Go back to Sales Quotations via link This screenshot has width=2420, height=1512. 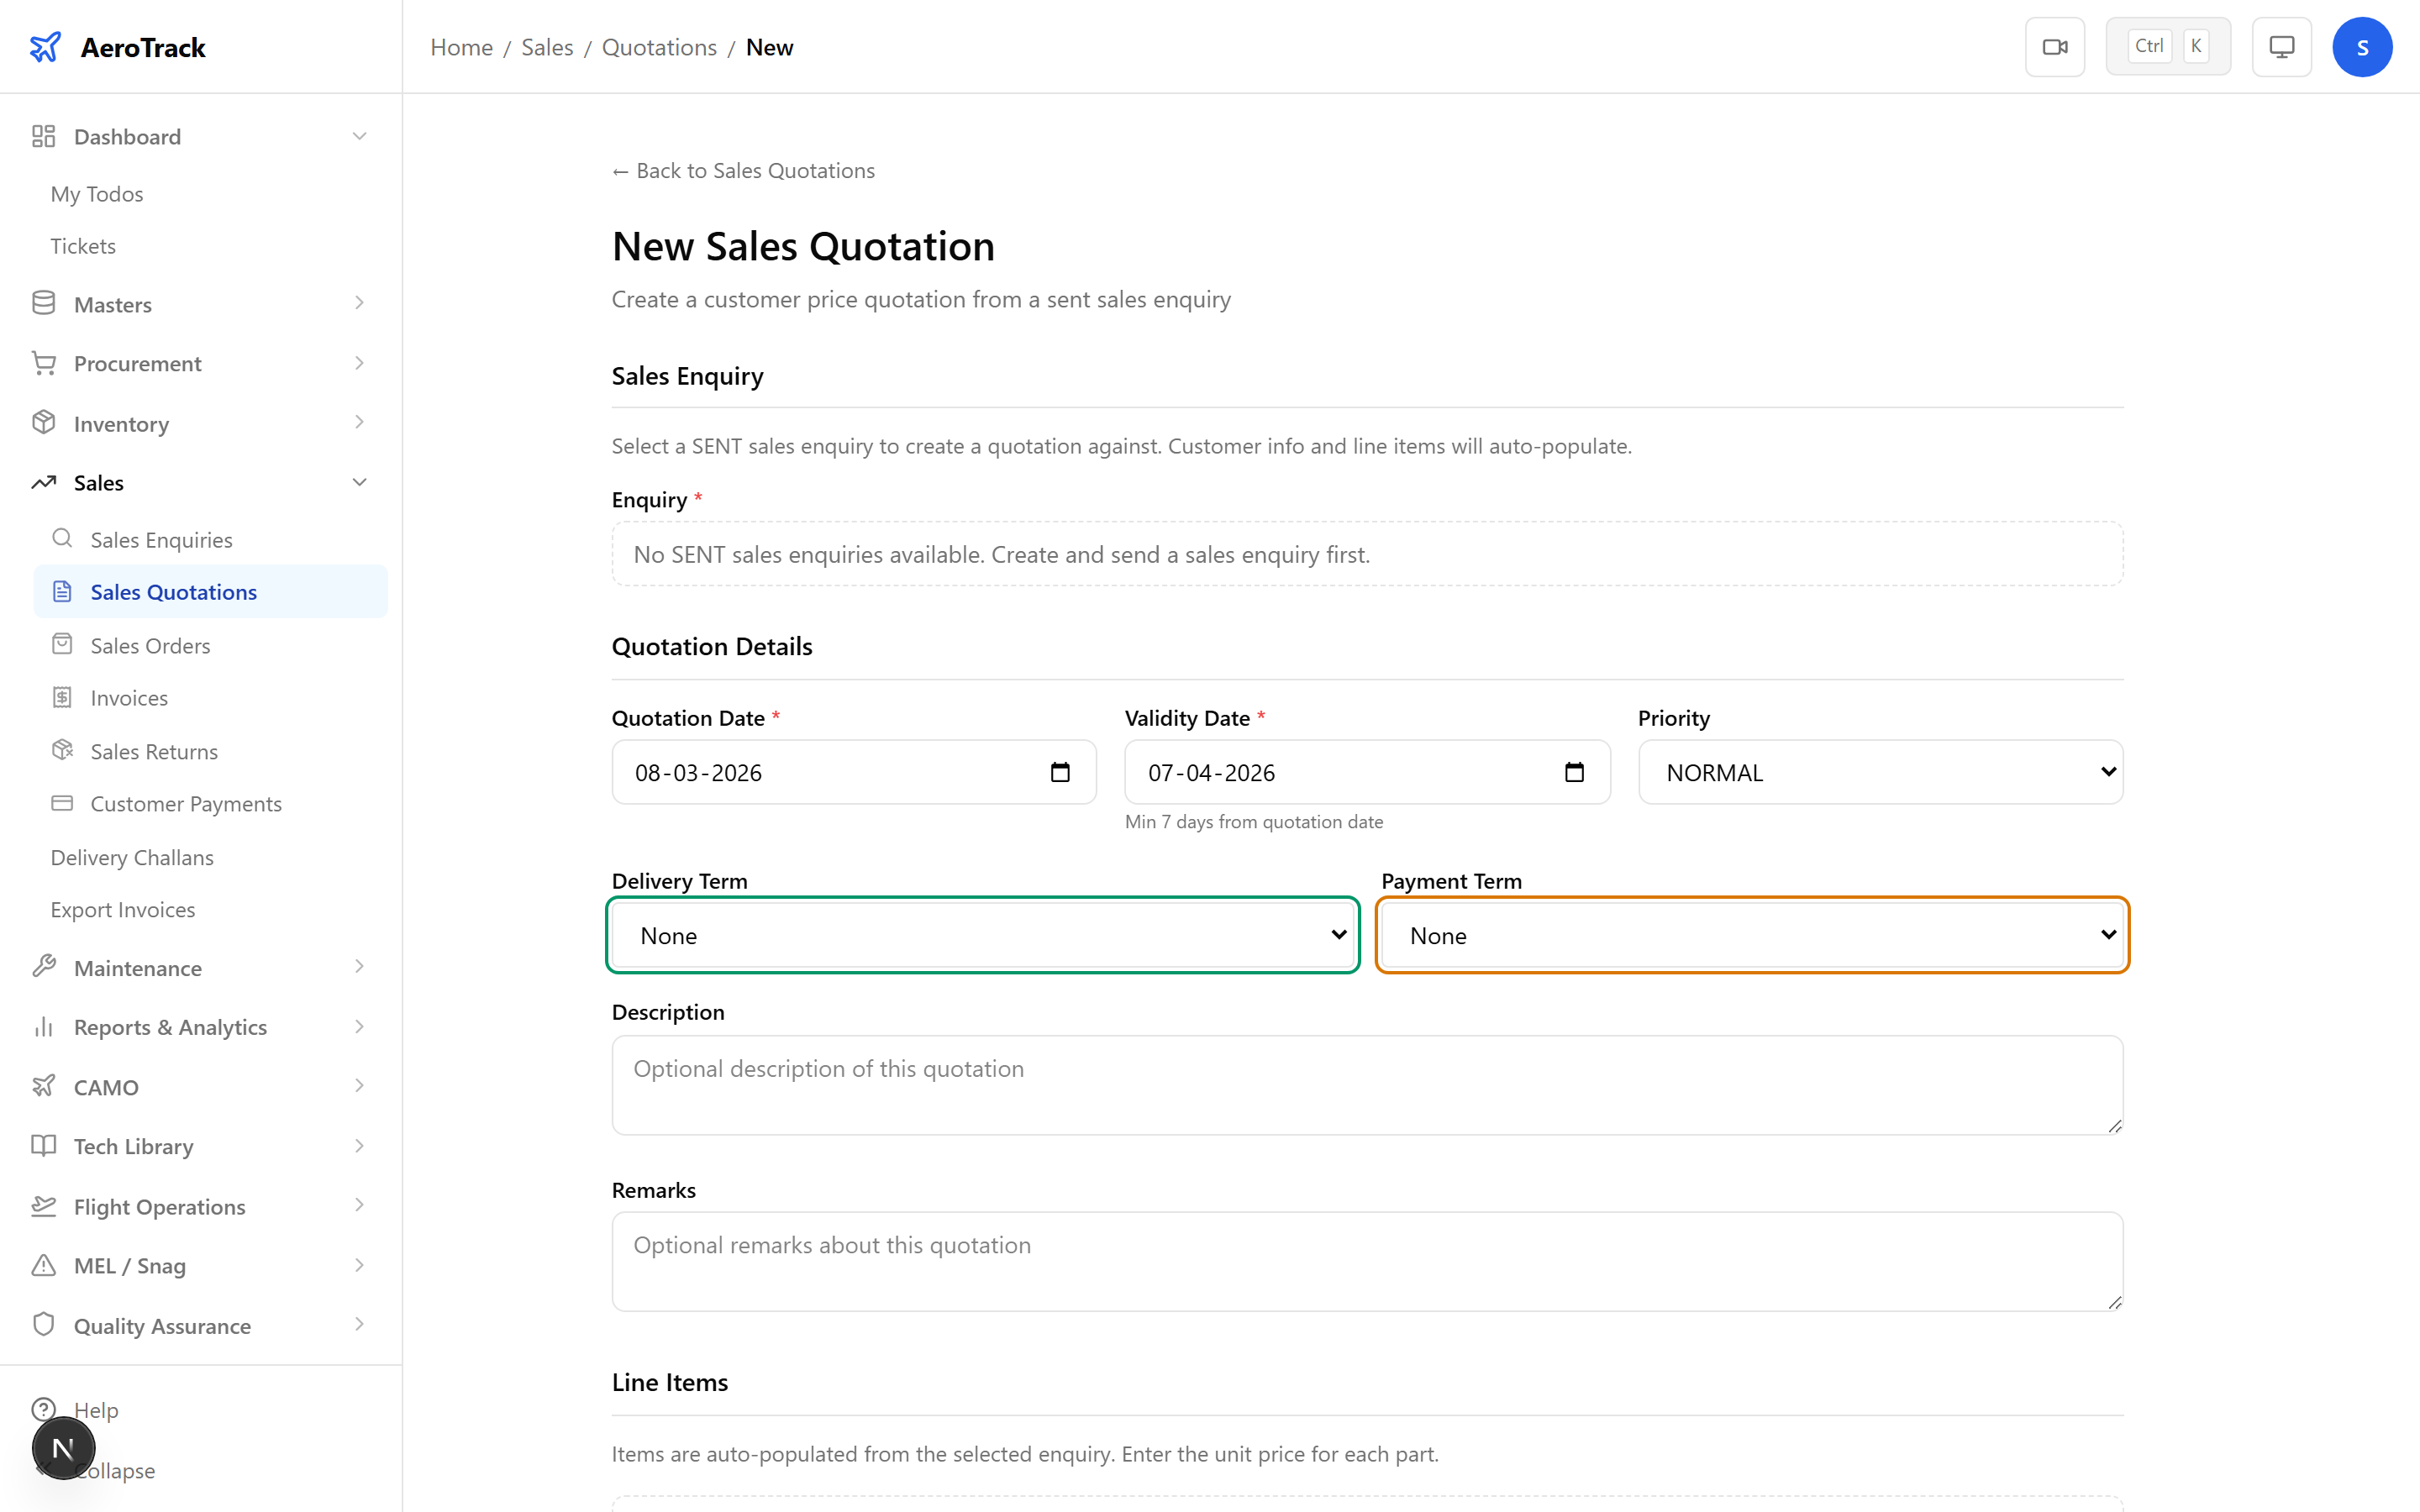(x=742, y=170)
